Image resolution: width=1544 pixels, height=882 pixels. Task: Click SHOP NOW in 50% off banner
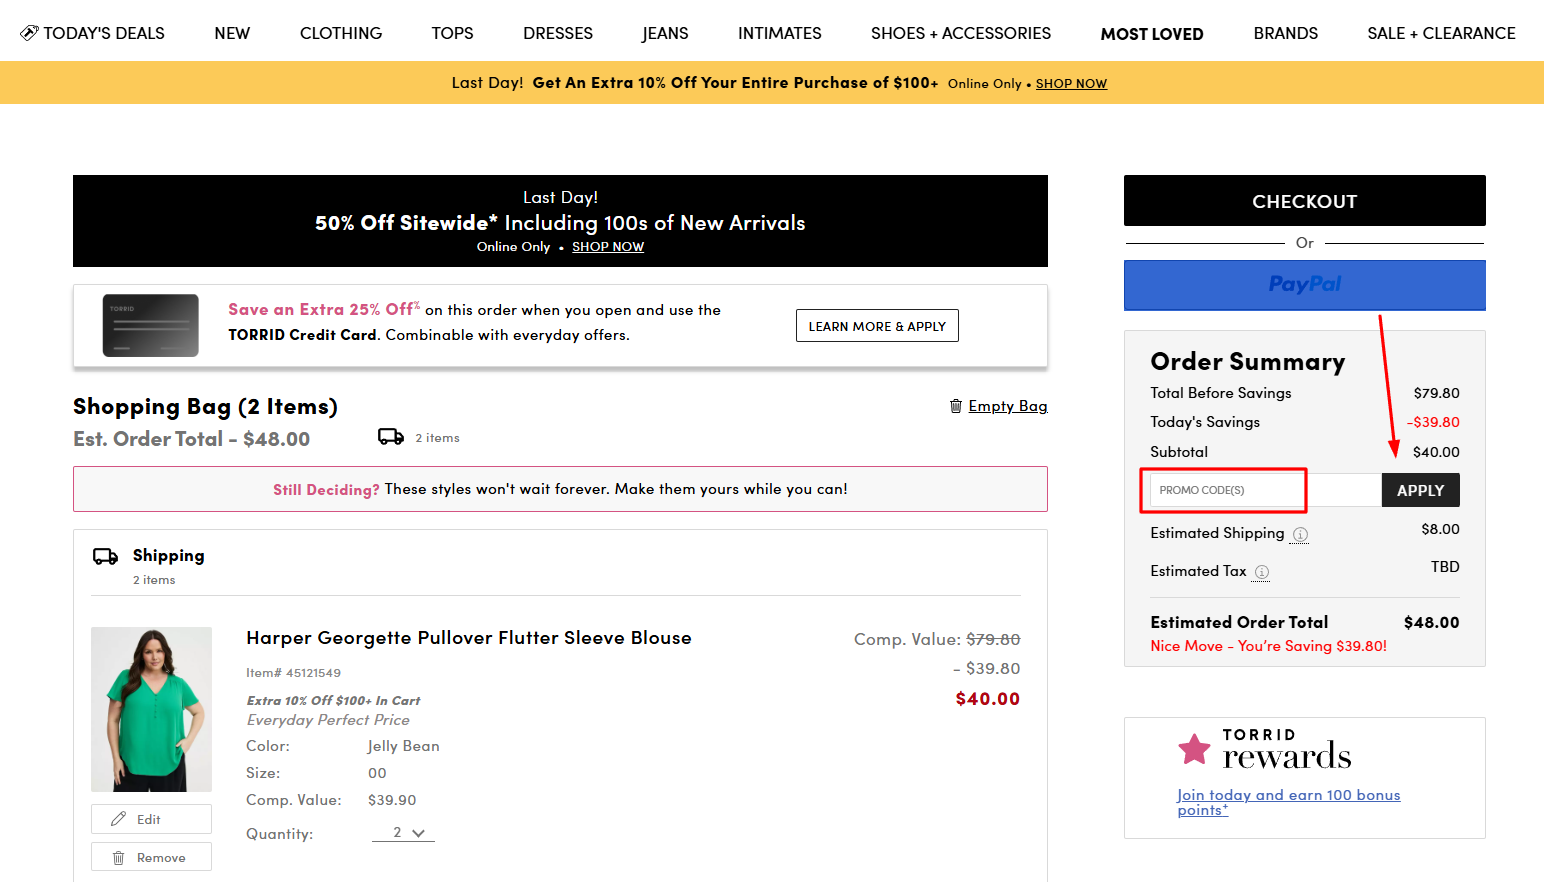[608, 247]
